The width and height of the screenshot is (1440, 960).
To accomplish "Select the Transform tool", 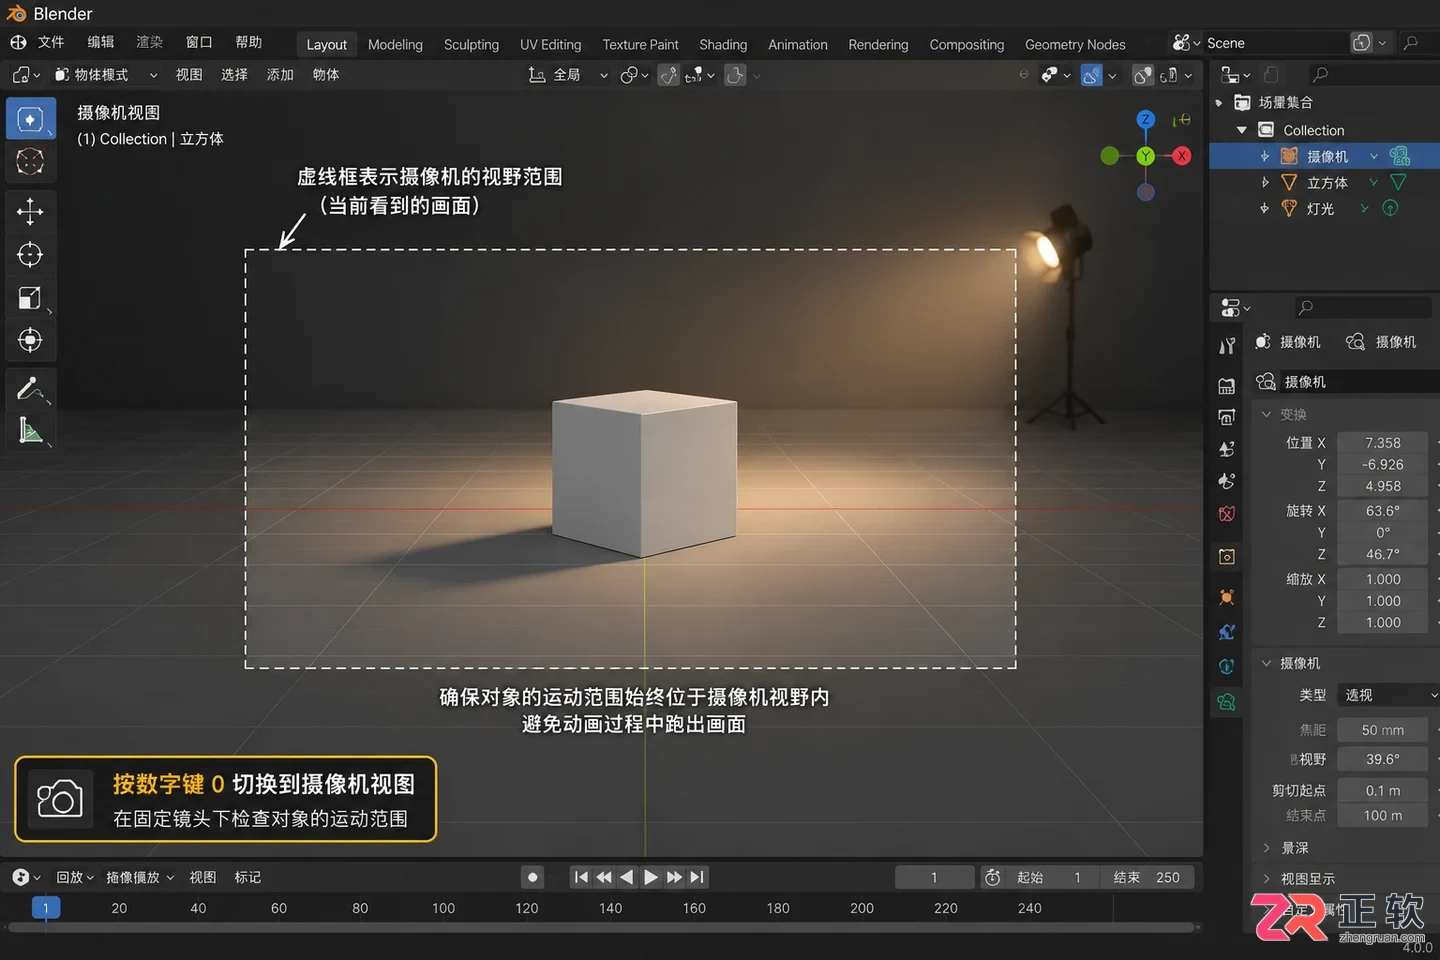I will pyautogui.click(x=31, y=340).
